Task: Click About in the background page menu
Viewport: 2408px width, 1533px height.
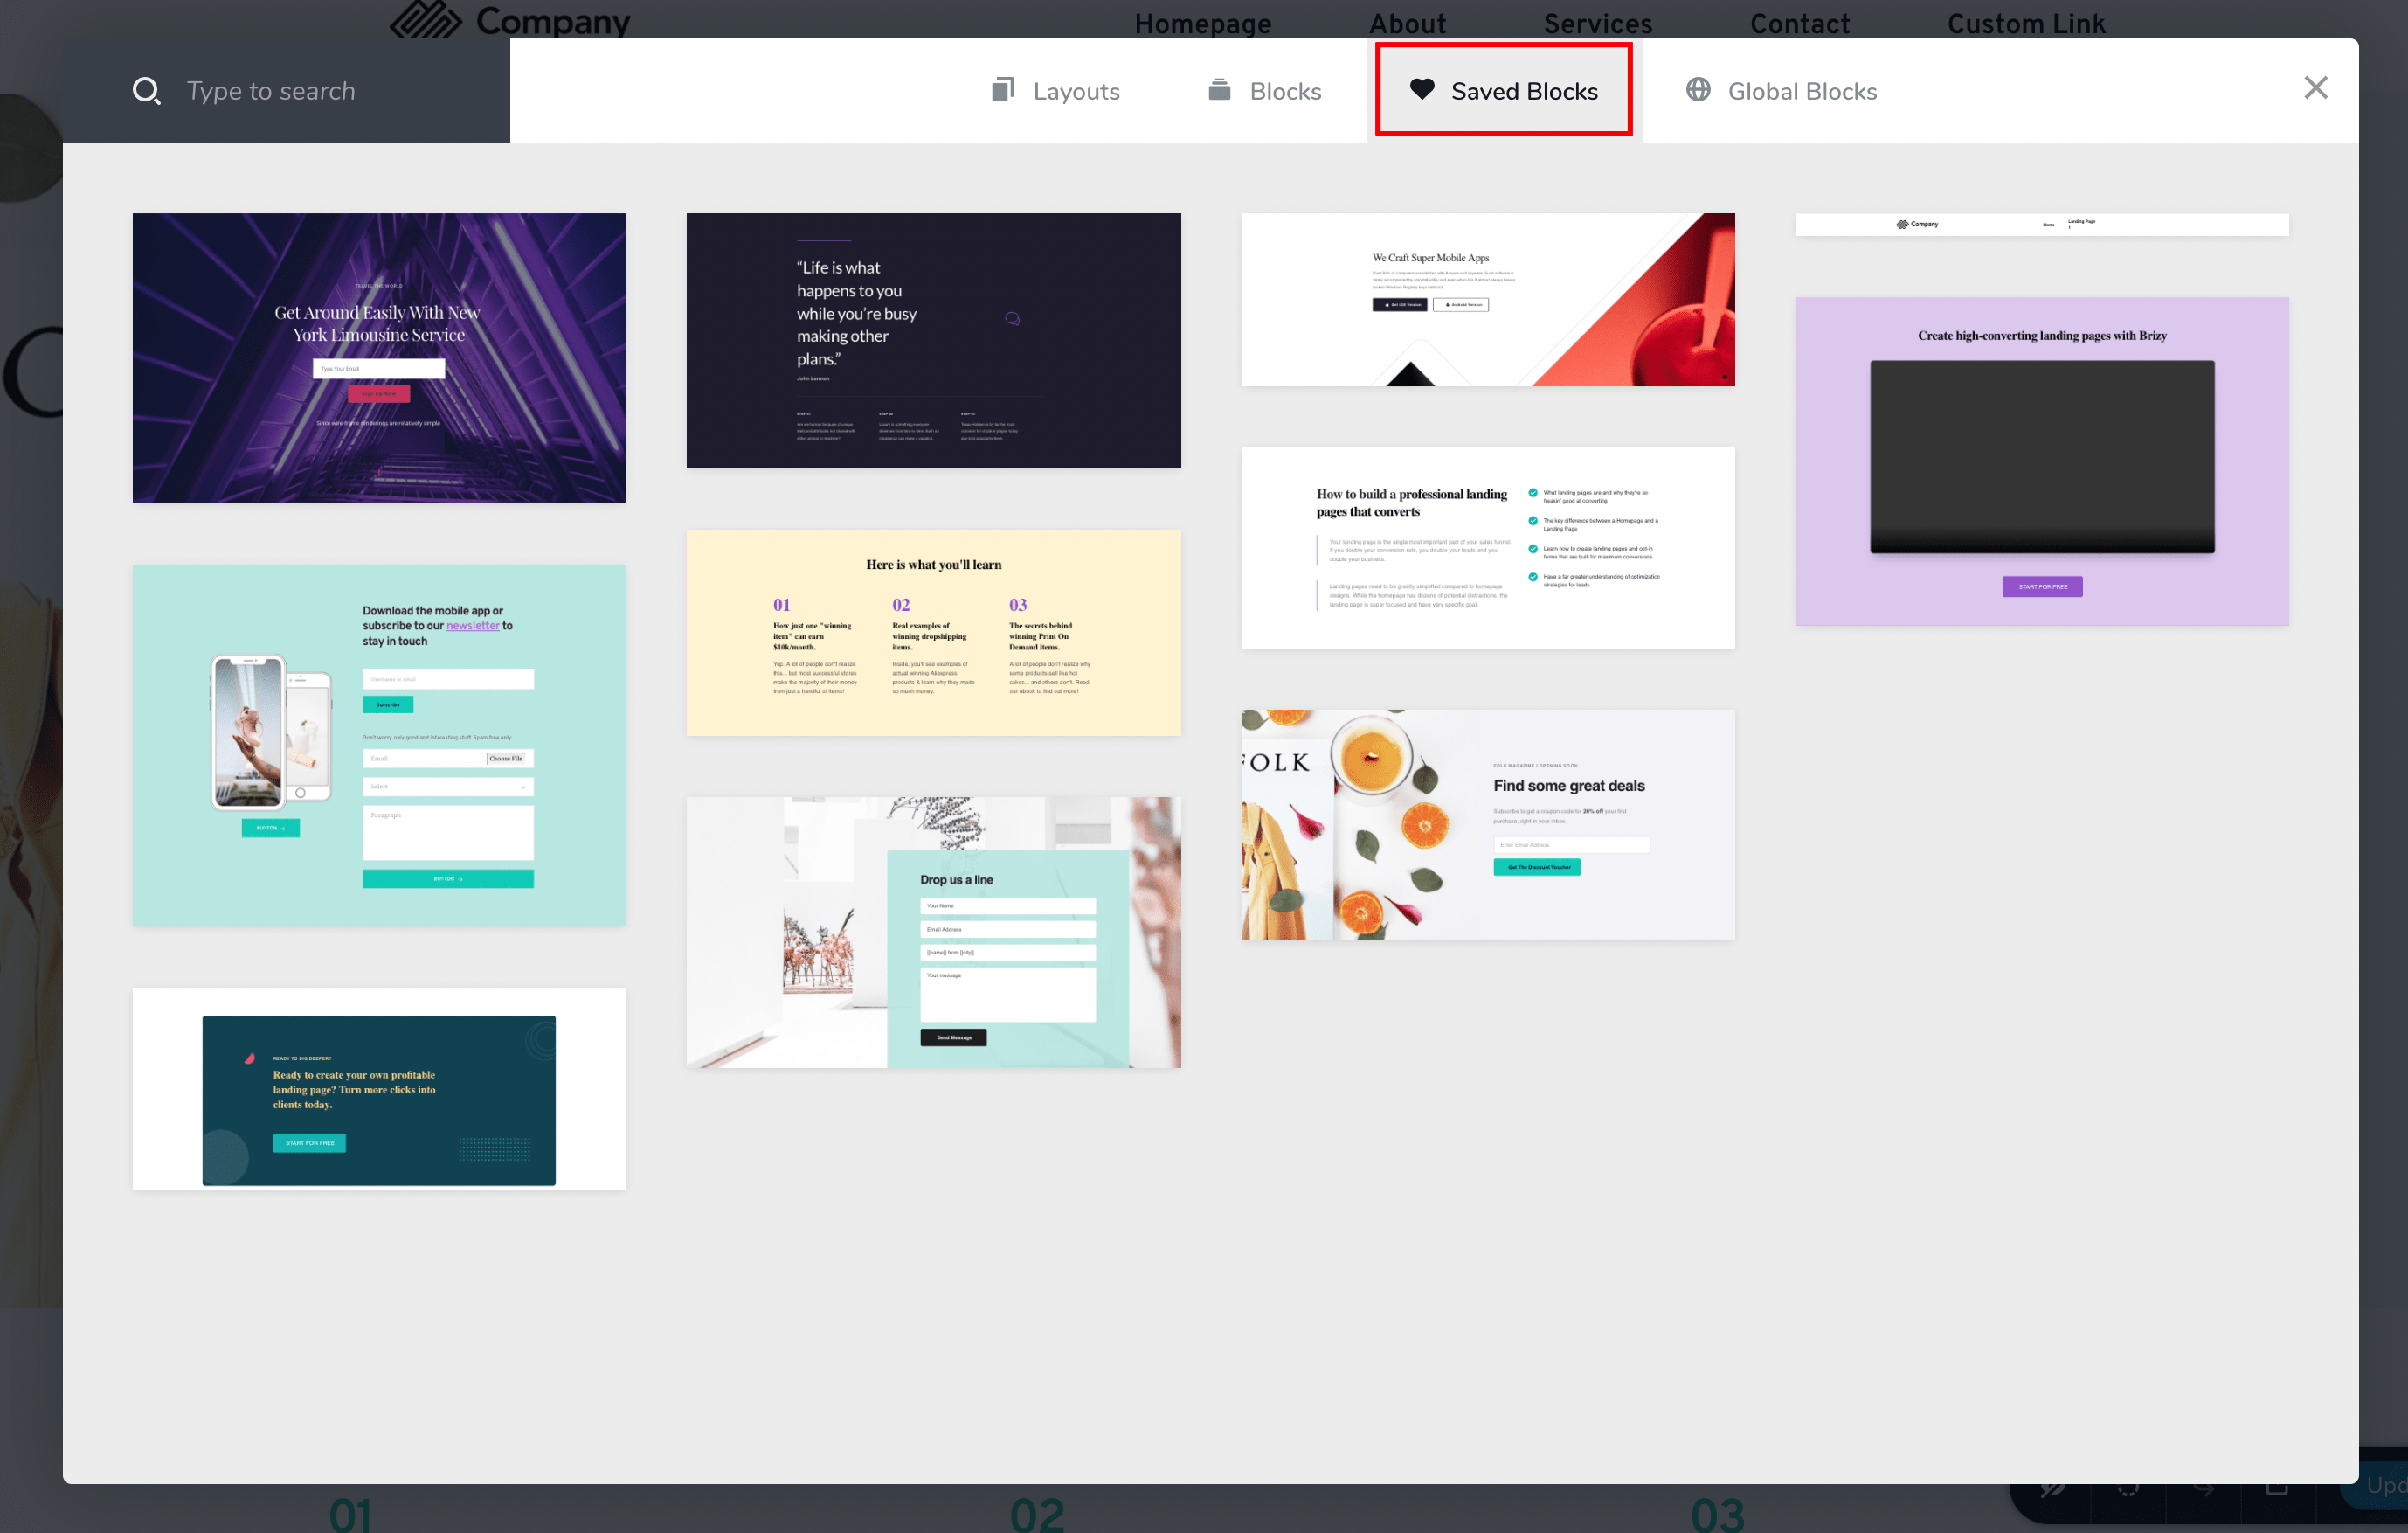Action: (1407, 23)
